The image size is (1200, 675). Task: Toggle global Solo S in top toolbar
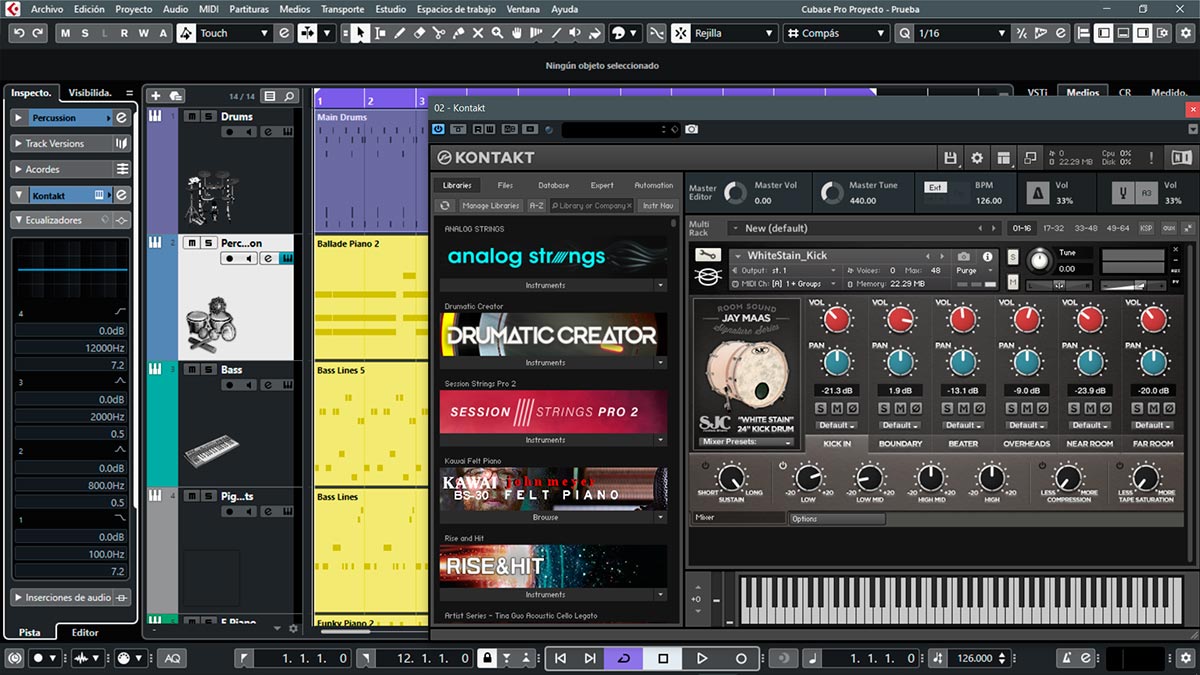(x=85, y=33)
